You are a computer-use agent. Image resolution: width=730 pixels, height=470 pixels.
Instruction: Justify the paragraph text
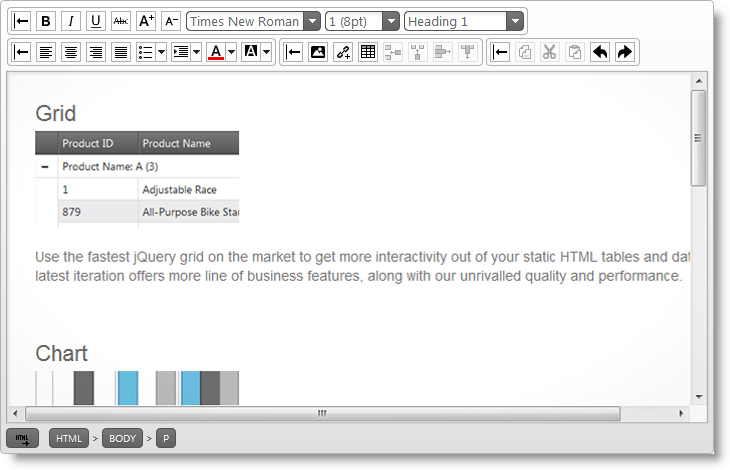(x=121, y=52)
